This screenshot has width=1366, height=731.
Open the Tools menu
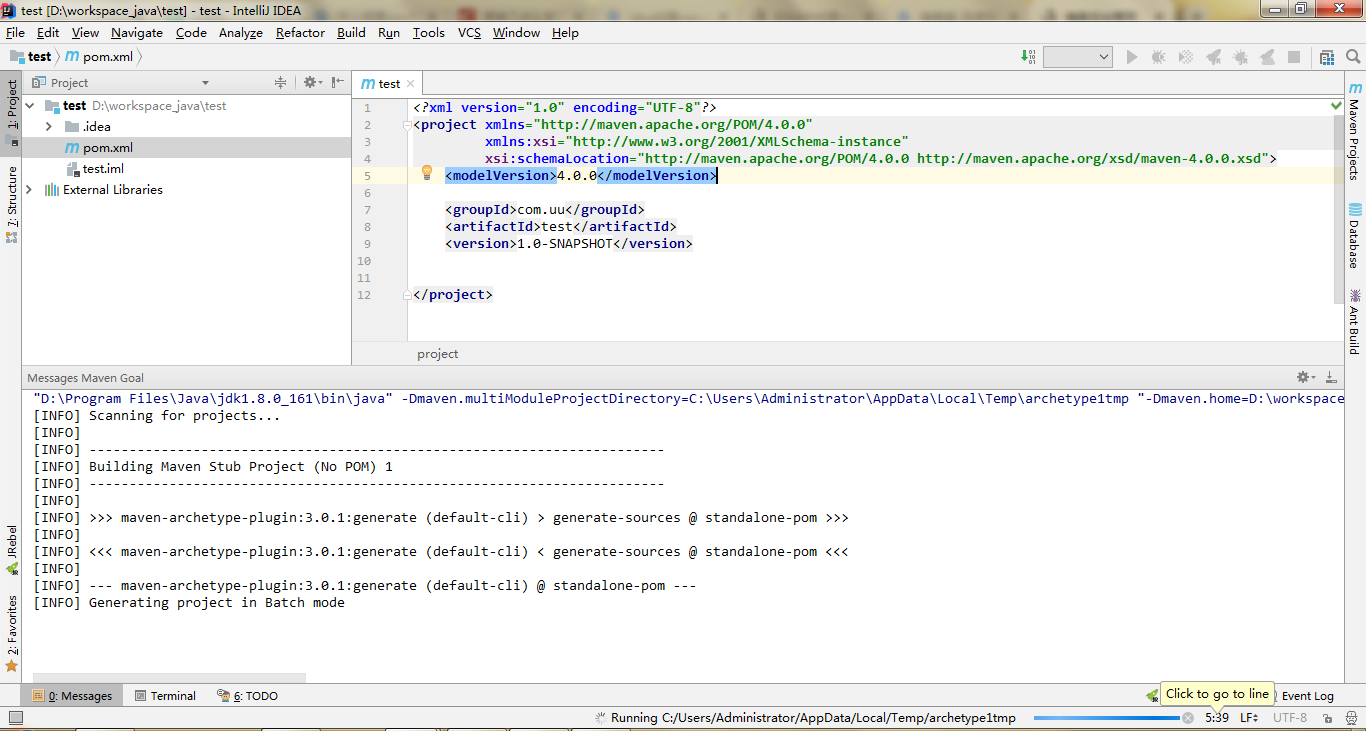[x=428, y=32]
